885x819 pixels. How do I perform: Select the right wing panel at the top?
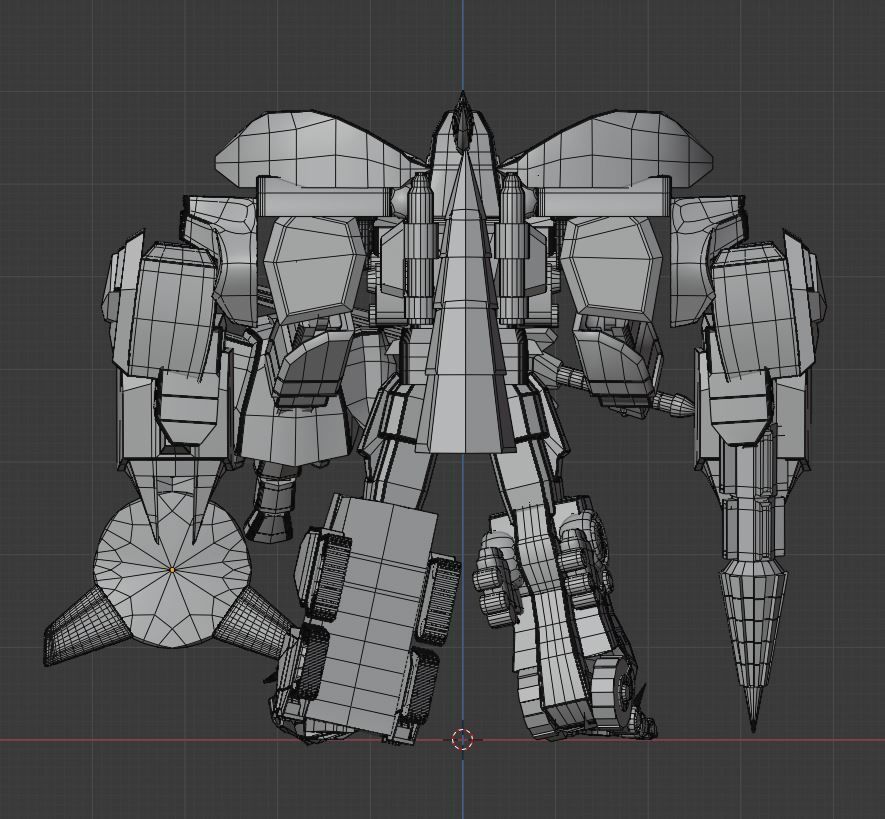[x=608, y=148]
